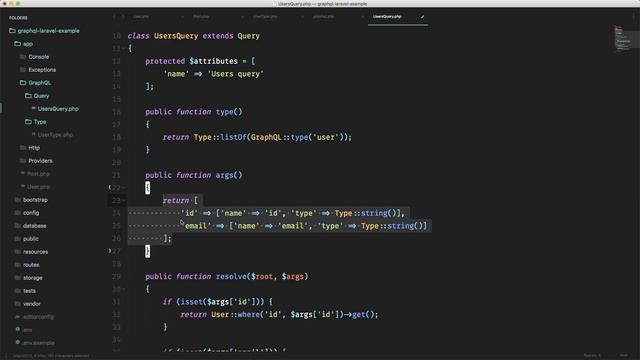Click the unsaved marker on UsersQuery.php tab
This screenshot has width=640, height=360.
[422, 17]
